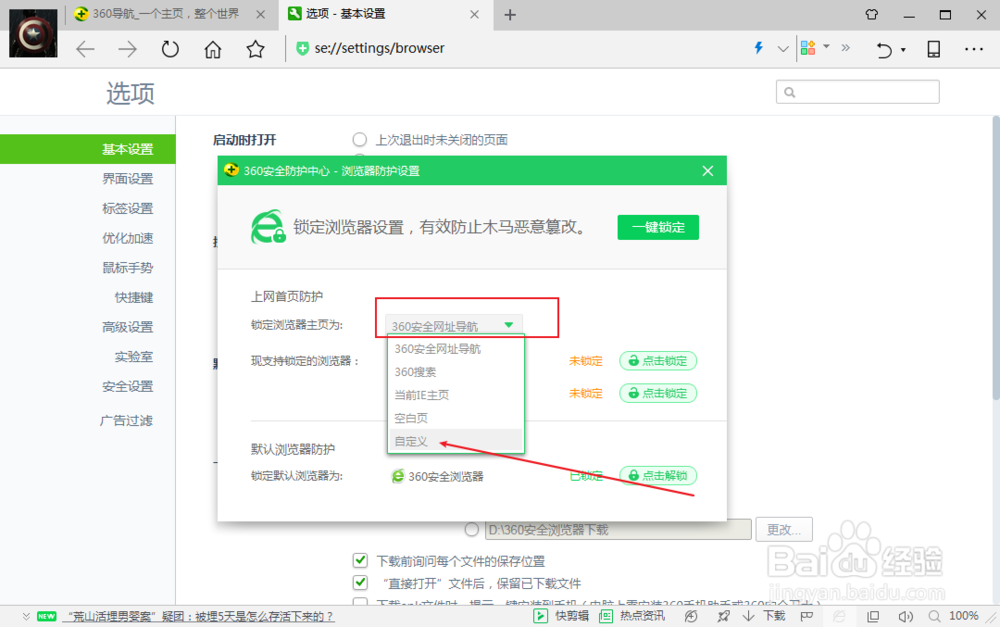Click the undo closed tab icon
The height and width of the screenshot is (627, 1000).
tap(884, 49)
